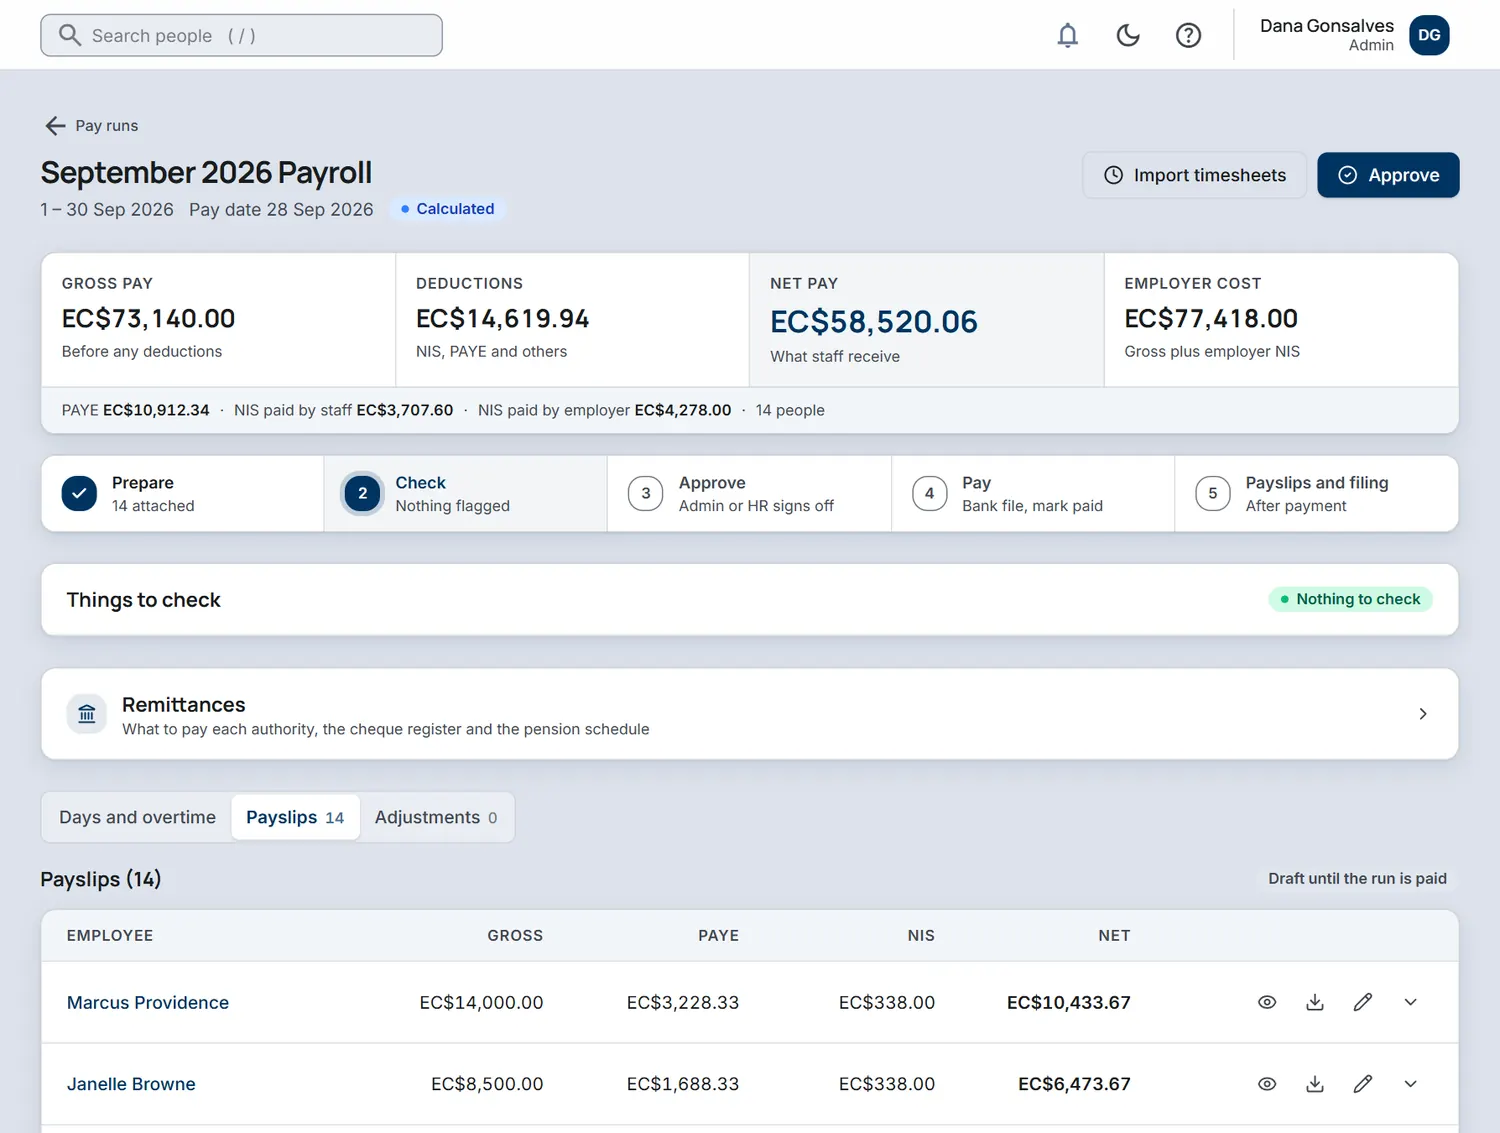Select the Prepare step

tap(182, 494)
